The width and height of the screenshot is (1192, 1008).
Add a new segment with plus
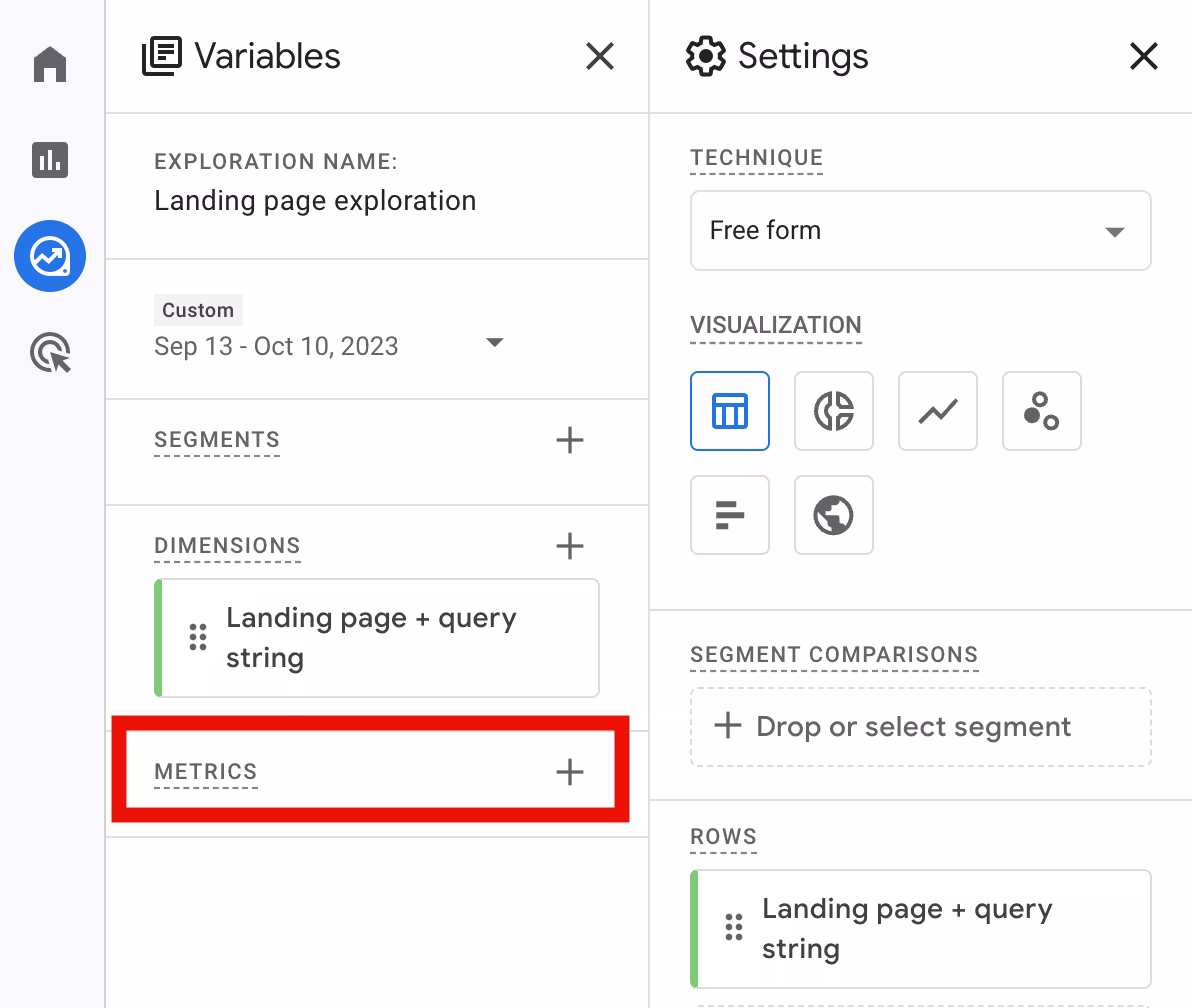pos(569,440)
